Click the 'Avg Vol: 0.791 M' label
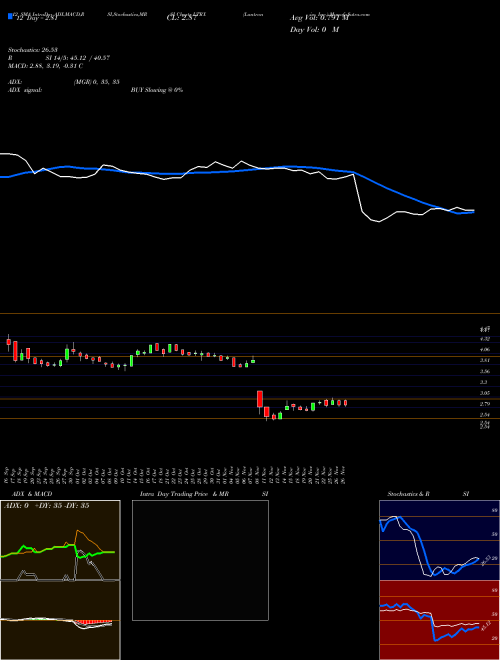The height and width of the screenshot is (660, 500). (319, 18)
